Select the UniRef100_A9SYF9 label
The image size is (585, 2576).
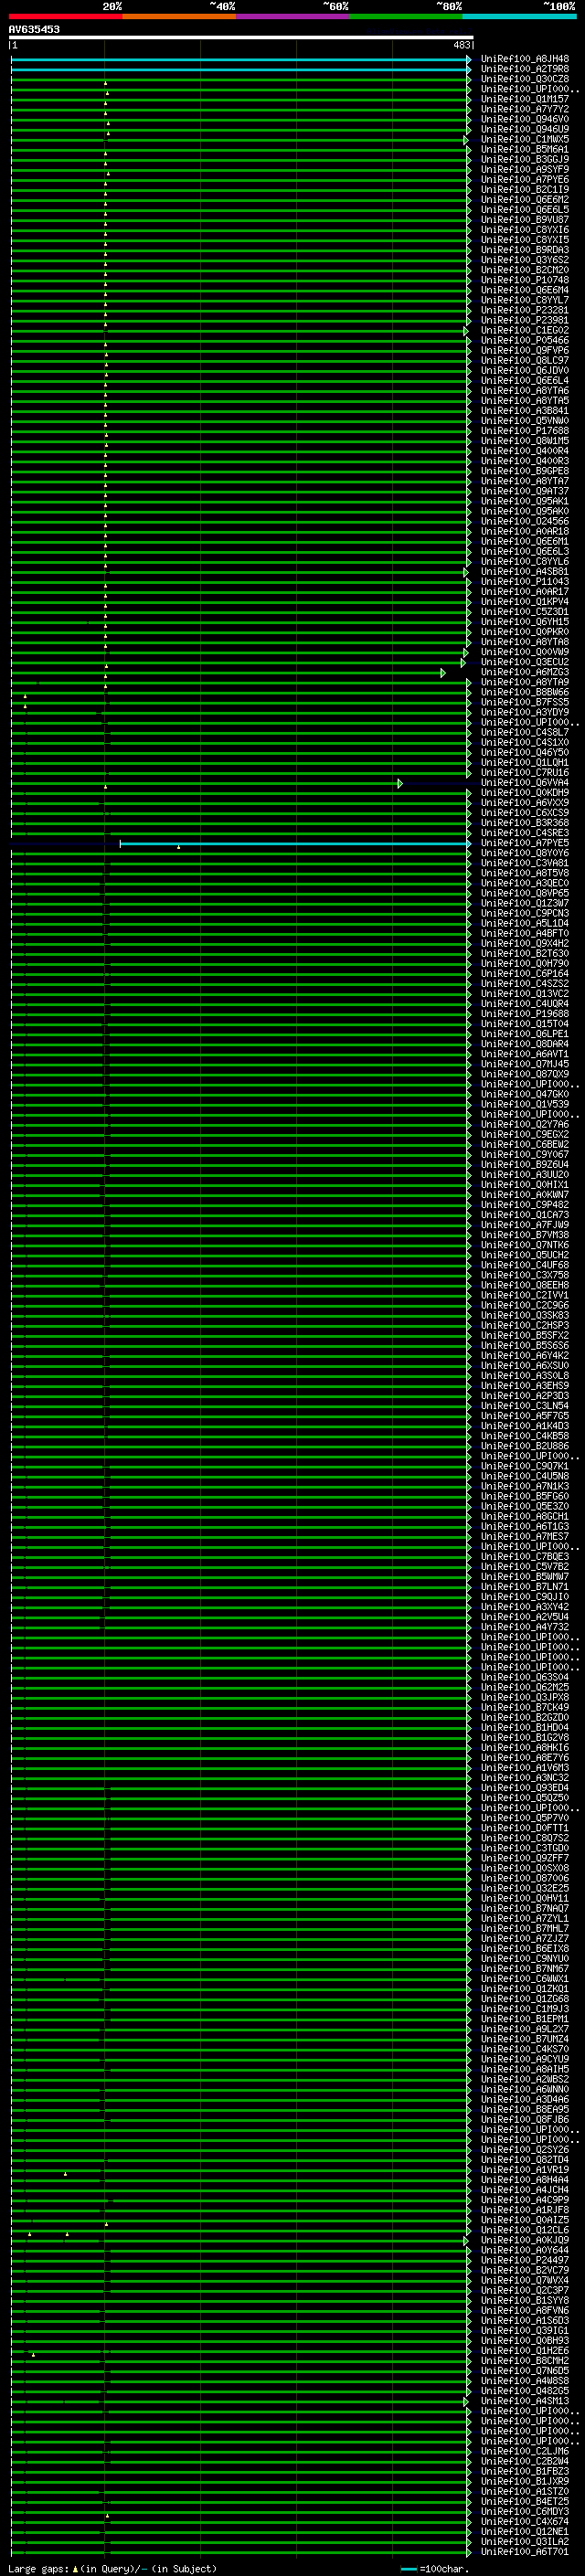pyautogui.click(x=524, y=169)
